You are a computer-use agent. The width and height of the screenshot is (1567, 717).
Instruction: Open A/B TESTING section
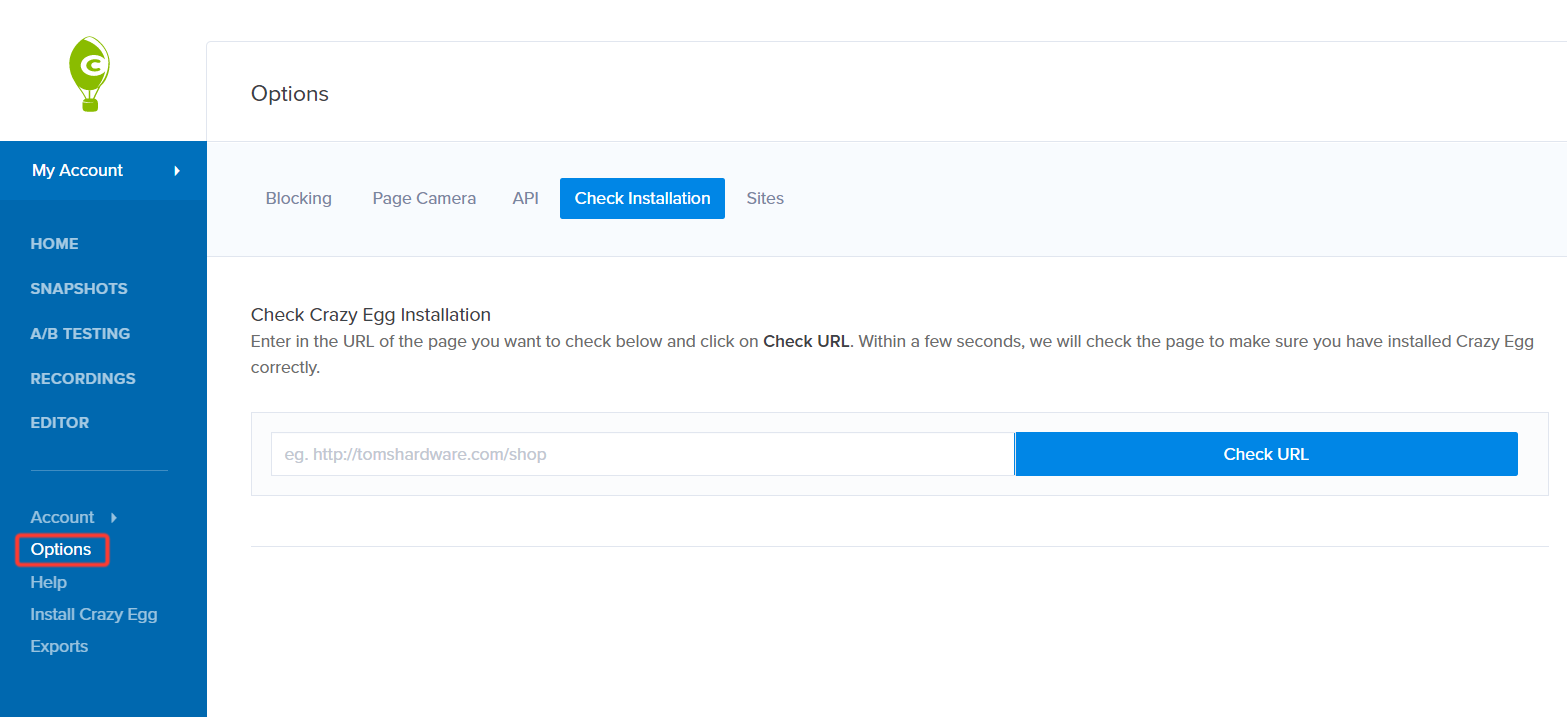pyautogui.click(x=80, y=333)
